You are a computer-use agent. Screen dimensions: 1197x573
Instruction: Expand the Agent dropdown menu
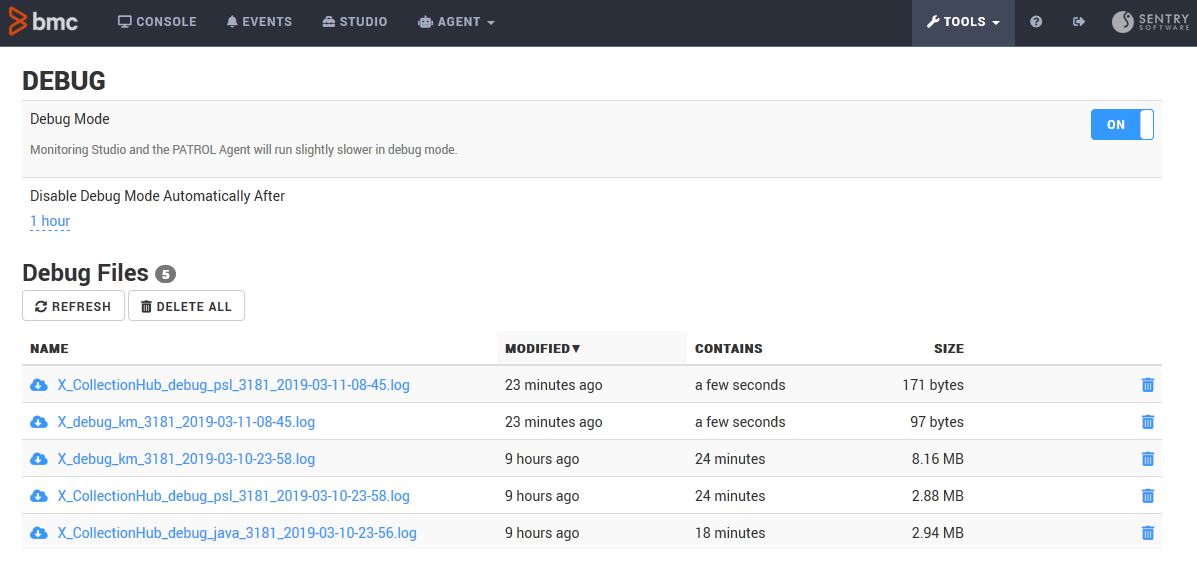(456, 22)
